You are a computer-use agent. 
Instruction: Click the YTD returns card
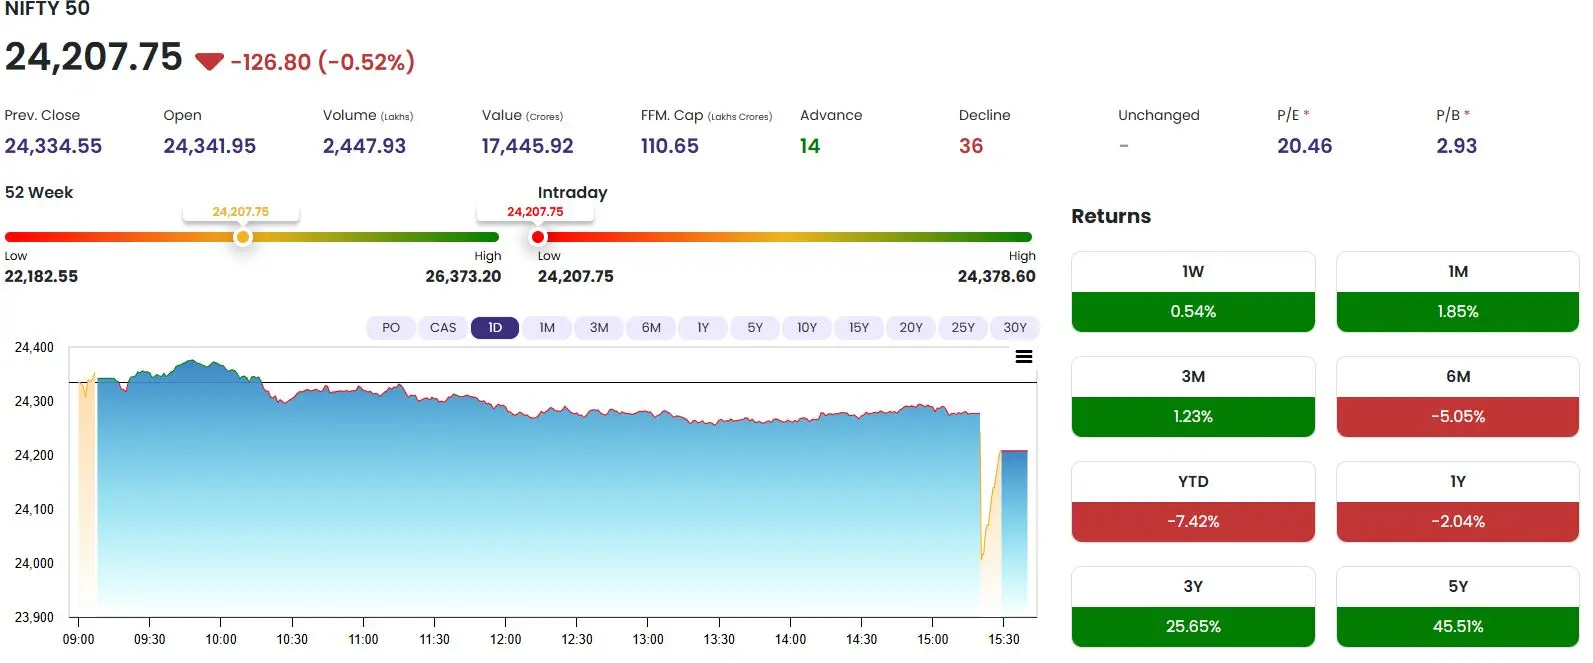(1193, 502)
